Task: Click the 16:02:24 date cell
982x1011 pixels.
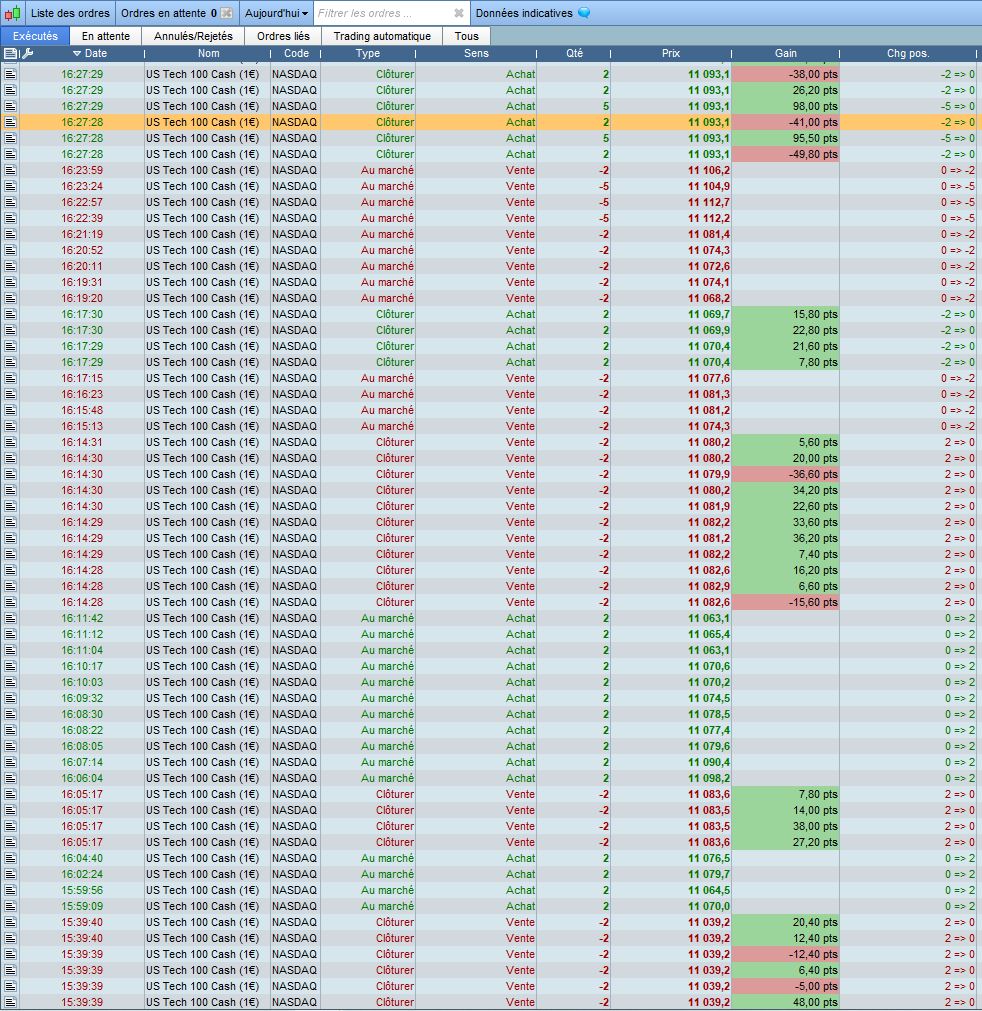Action: 82,874
